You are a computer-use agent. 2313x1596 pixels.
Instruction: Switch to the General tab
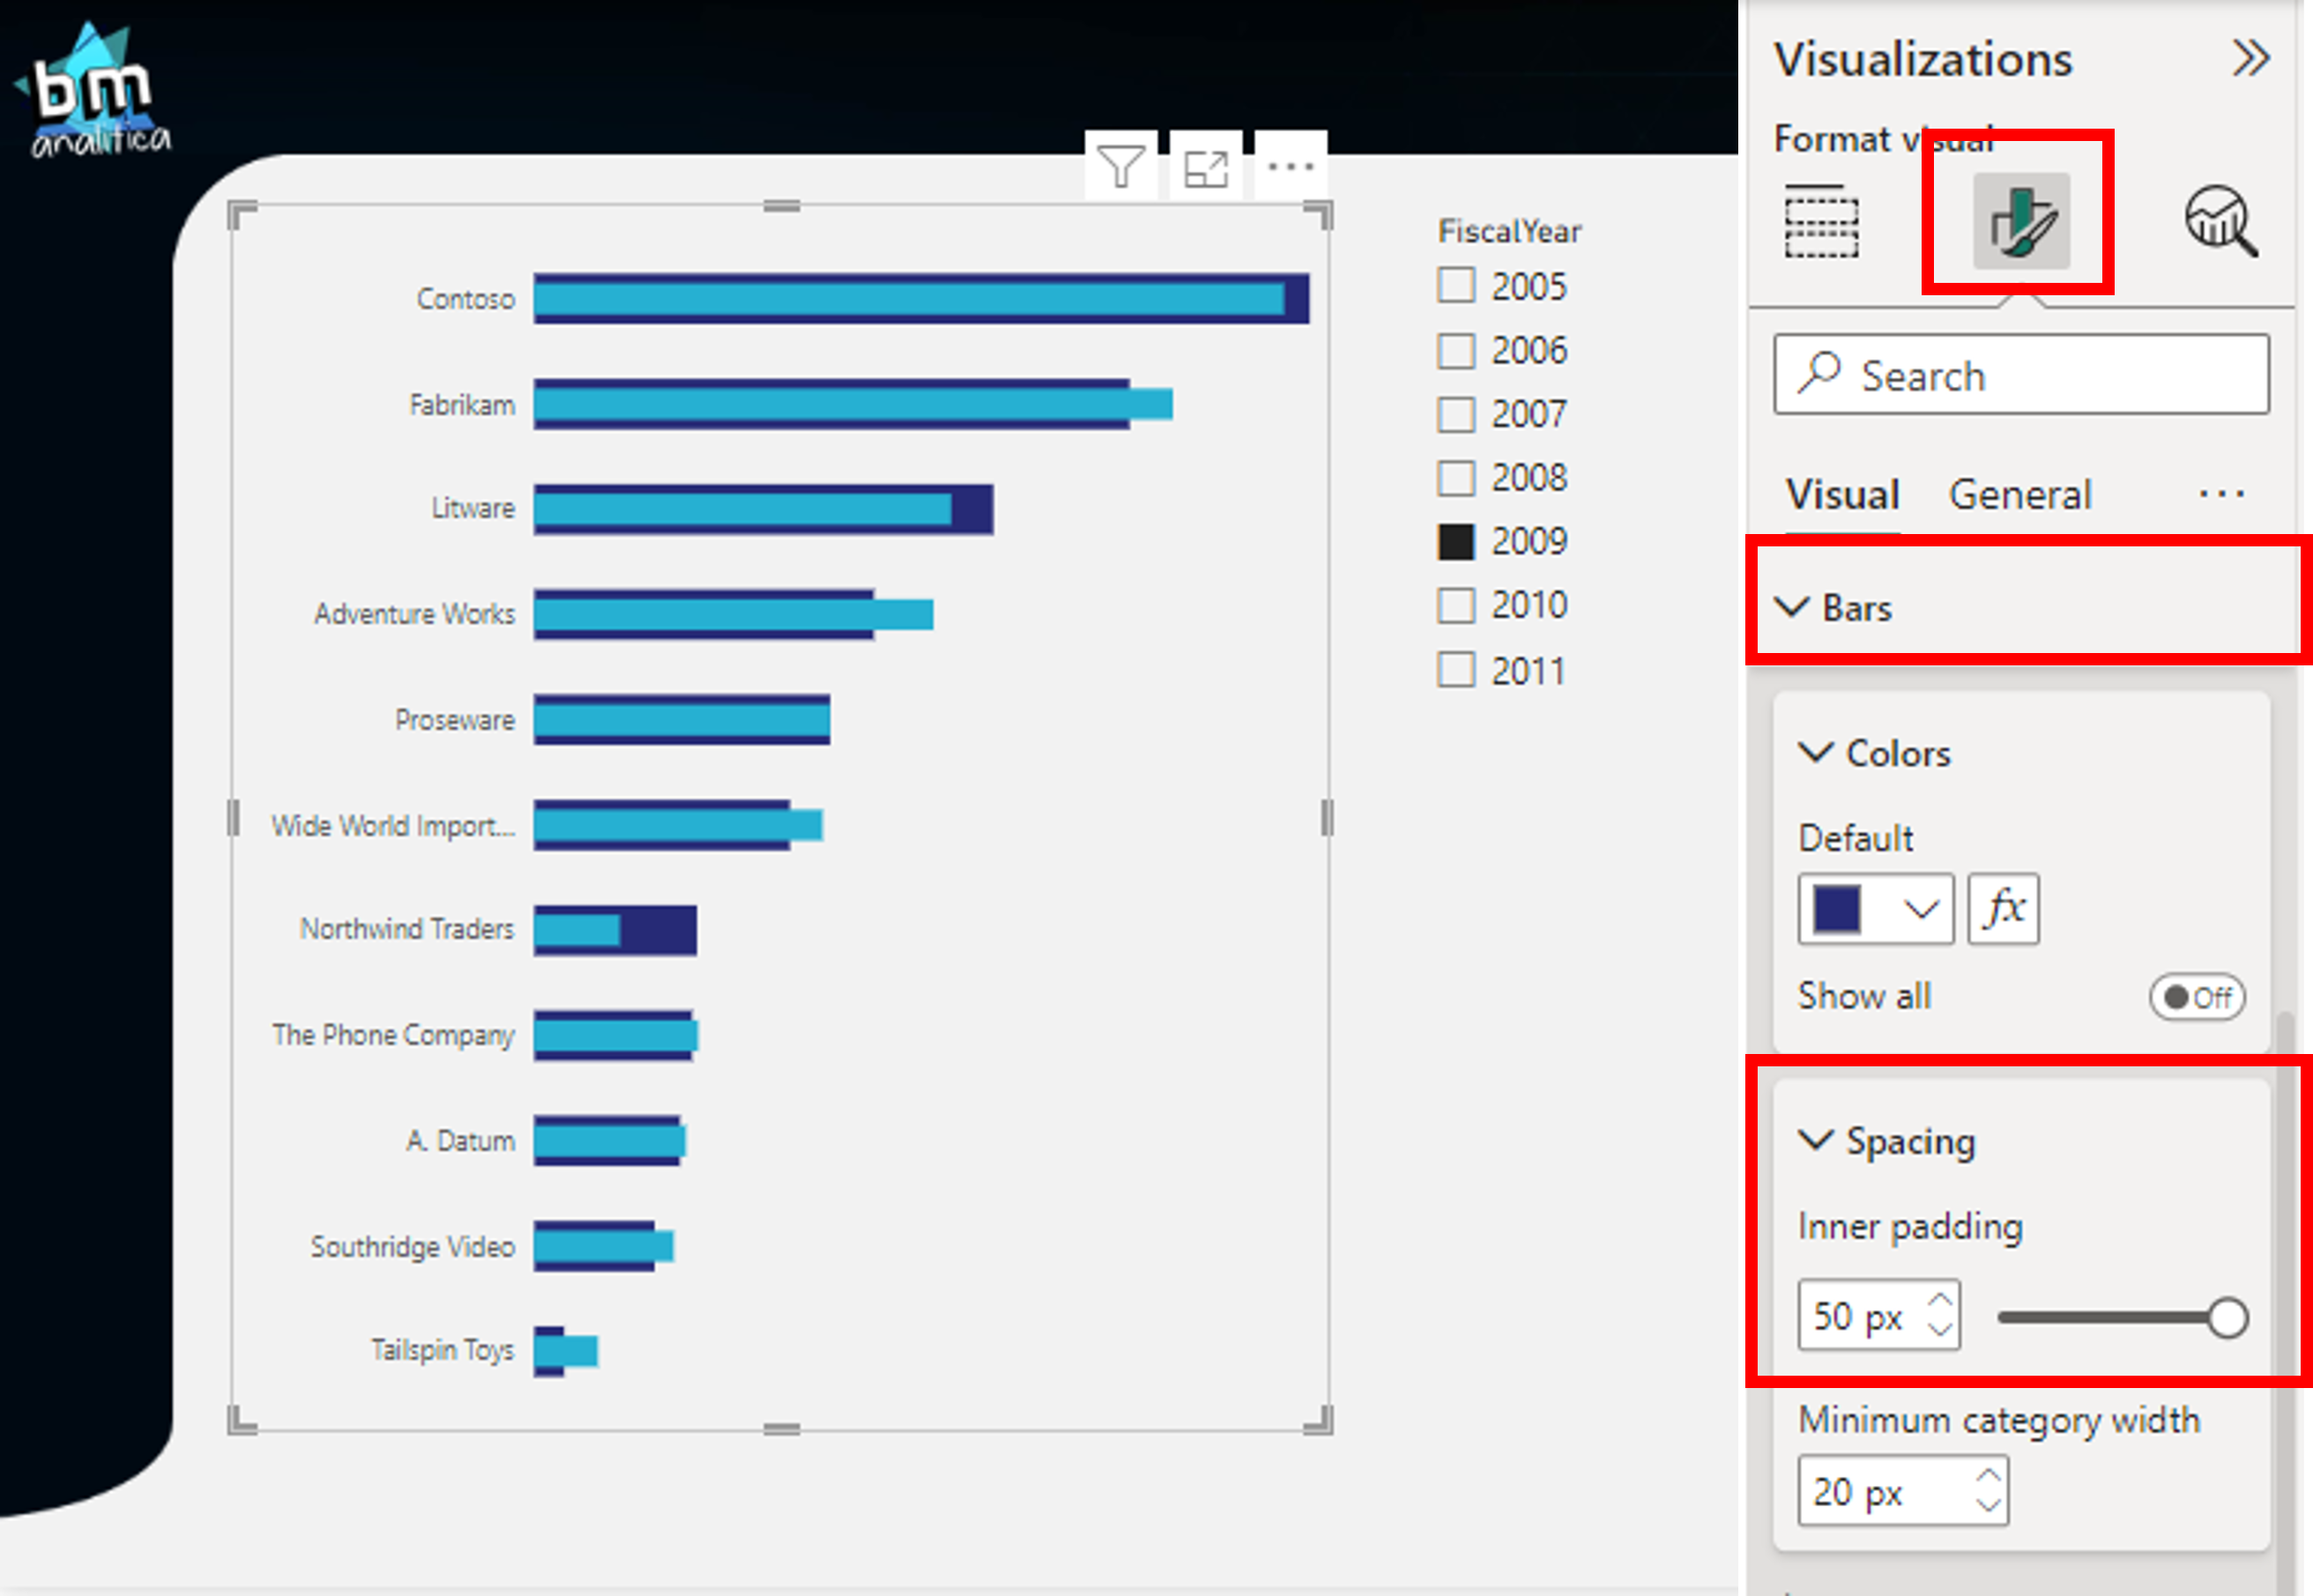click(2020, 495)
